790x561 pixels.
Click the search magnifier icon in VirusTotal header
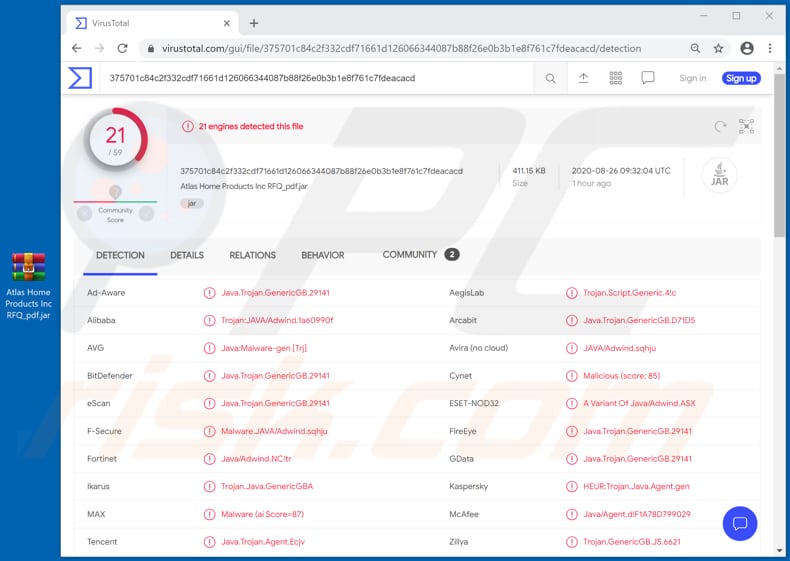point(551,79)
